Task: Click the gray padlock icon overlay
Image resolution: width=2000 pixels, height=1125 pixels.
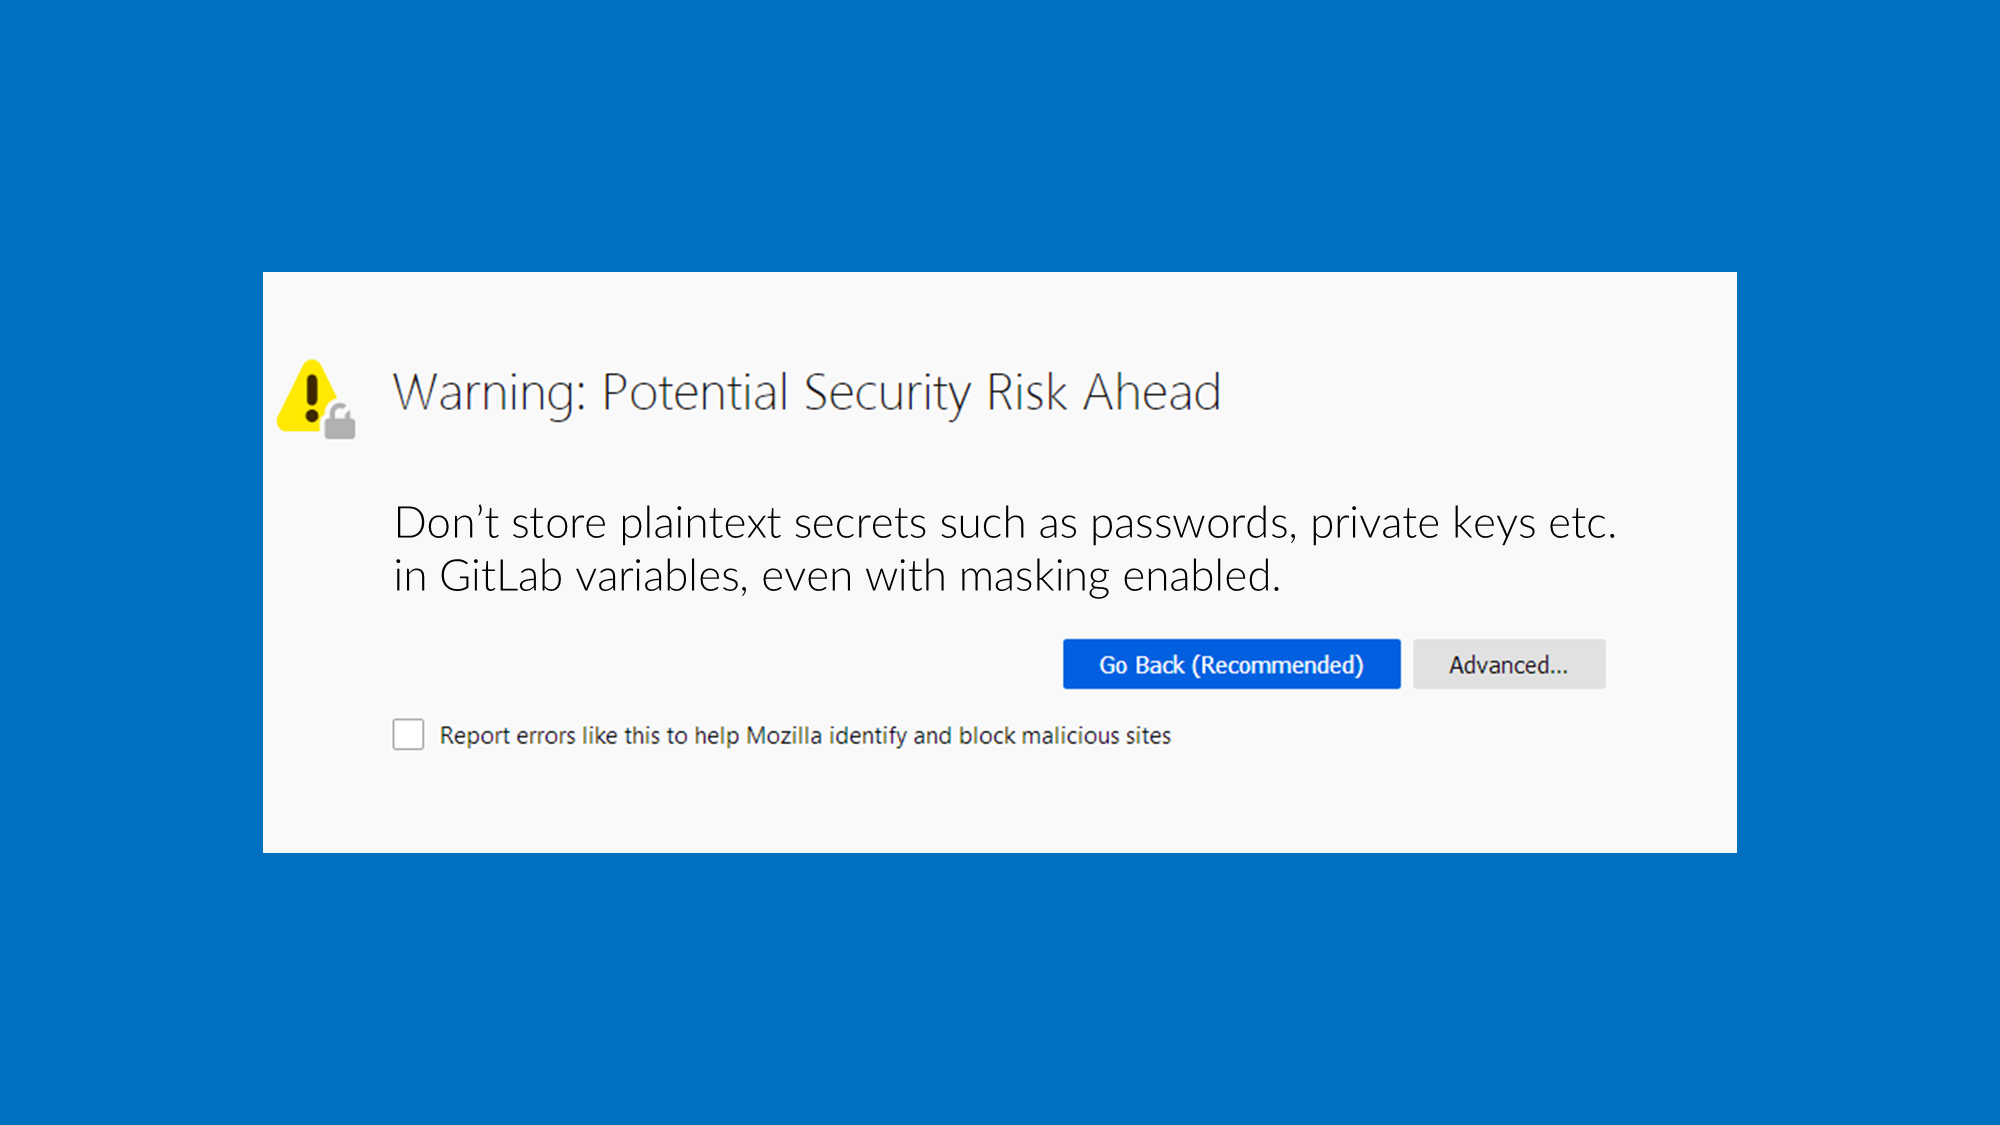Action: (x=340, y=423)
